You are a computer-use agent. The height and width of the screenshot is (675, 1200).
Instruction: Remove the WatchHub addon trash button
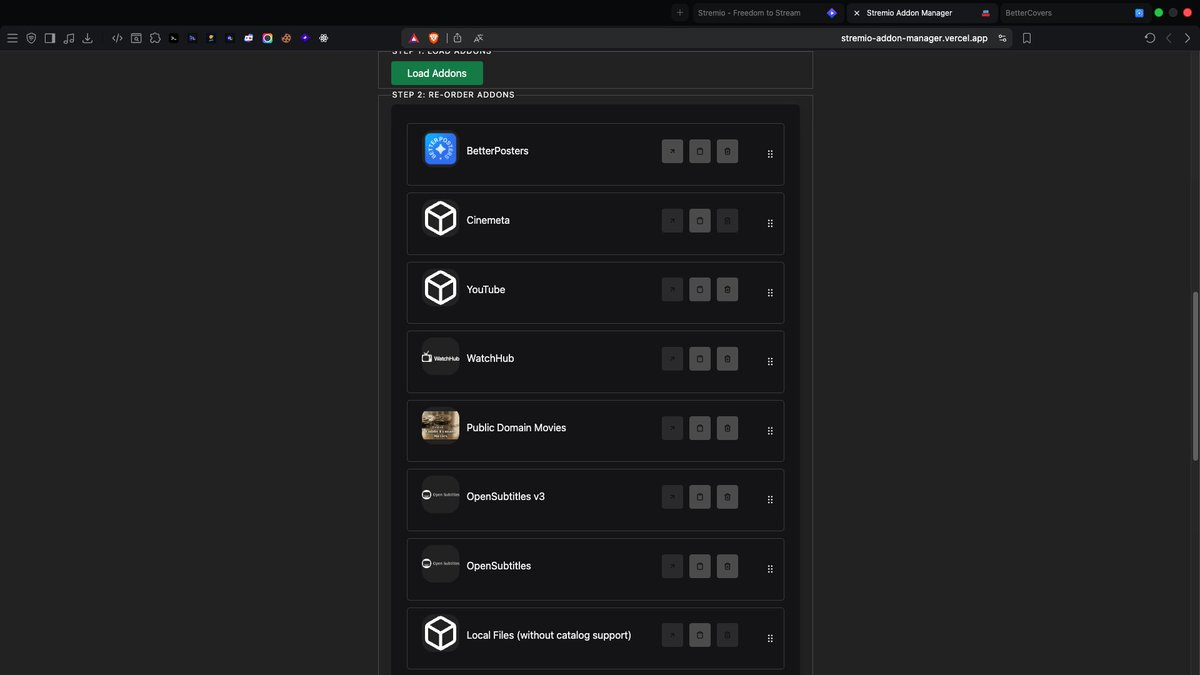pyautogui.click(x=727, y=358)
